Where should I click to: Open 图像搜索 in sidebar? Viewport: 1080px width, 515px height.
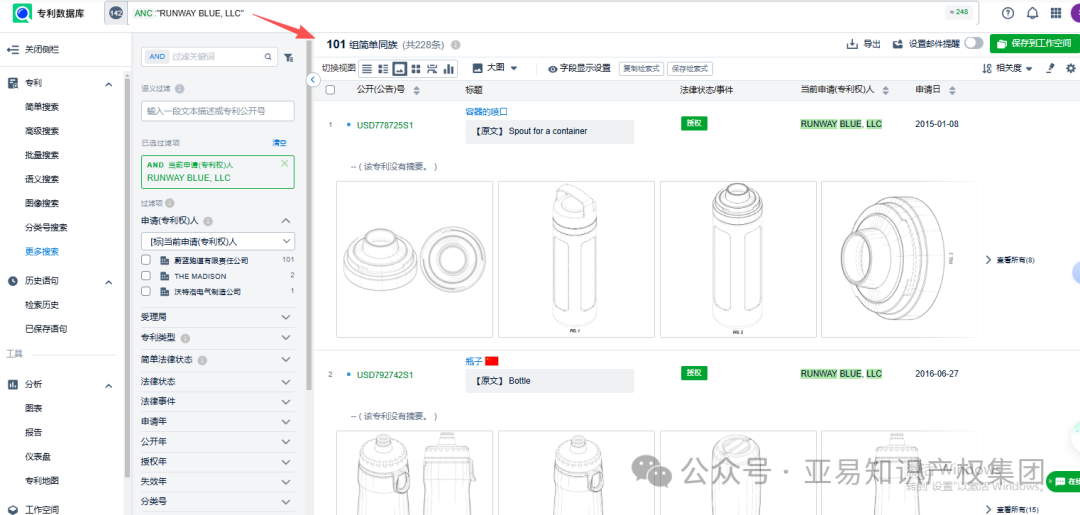tap(42, 203)
